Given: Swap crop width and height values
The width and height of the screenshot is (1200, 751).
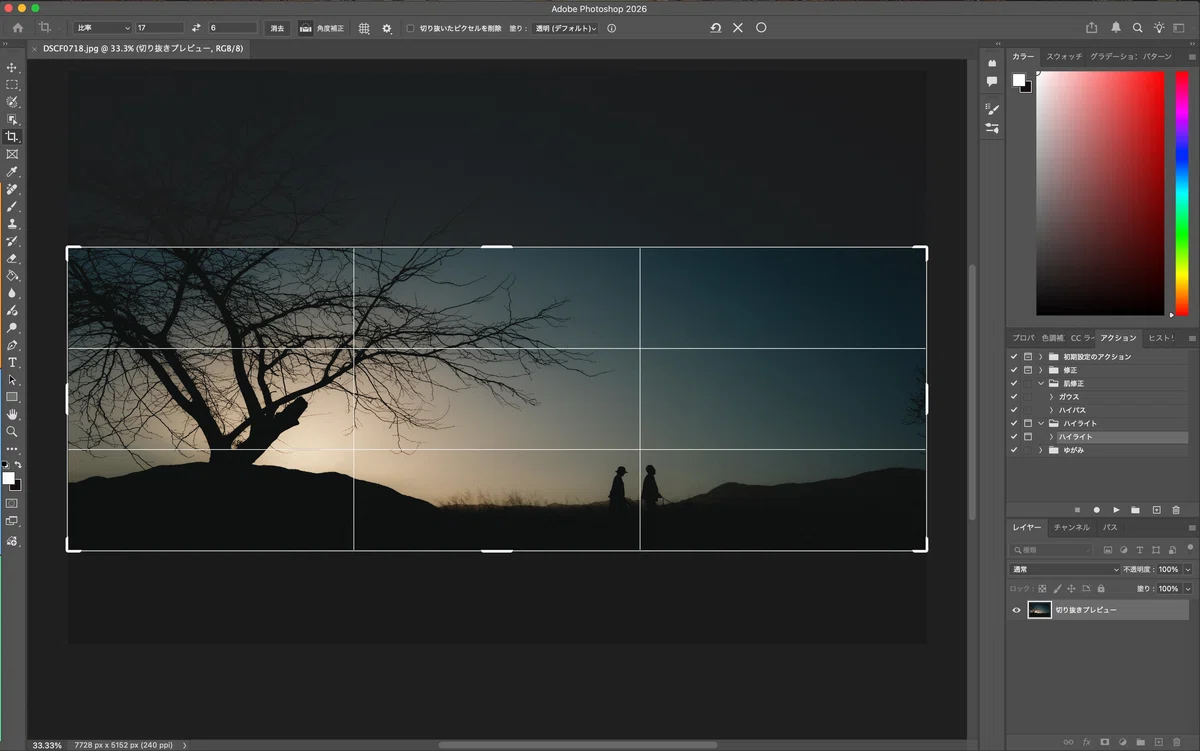Looking at the screenshot, I should tap(196, 28).
